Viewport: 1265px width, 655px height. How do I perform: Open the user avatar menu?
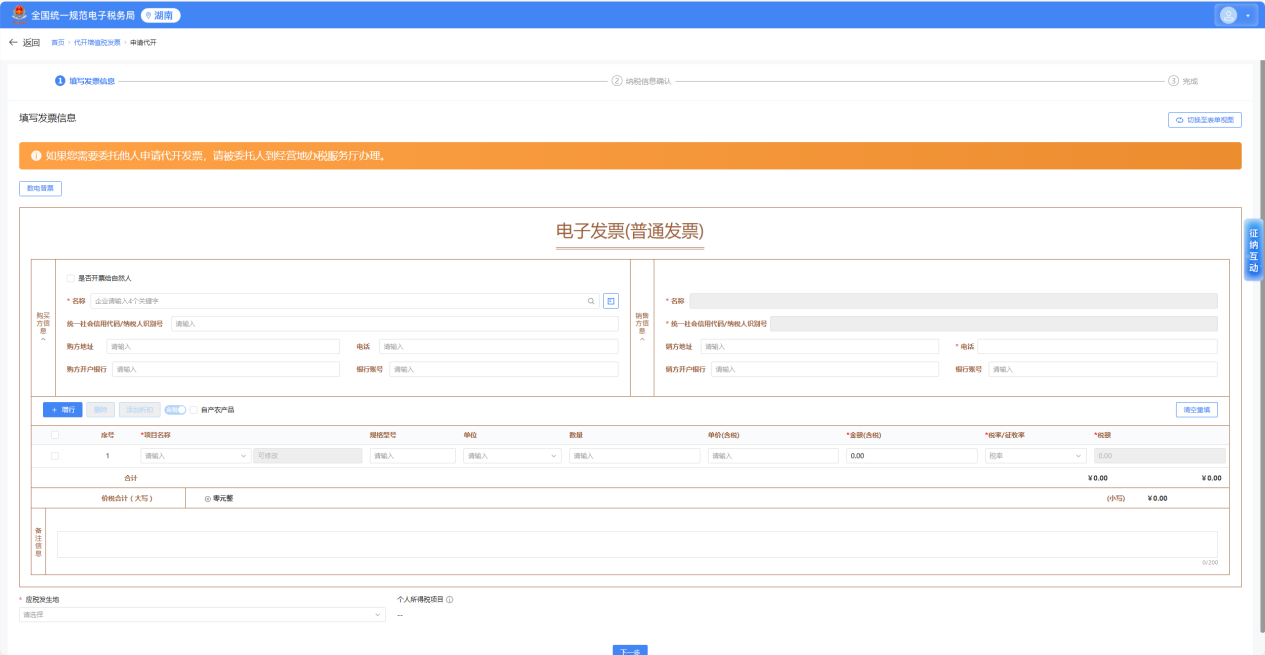[x=1228, y=15]
